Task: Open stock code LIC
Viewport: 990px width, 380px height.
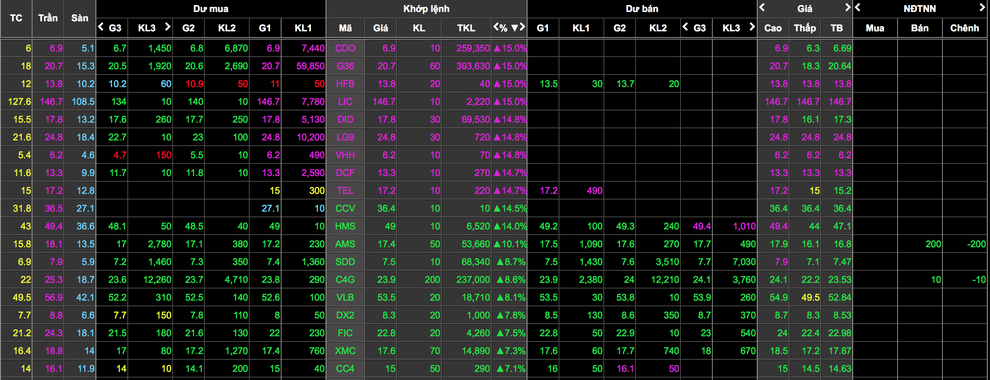Action: coord(345,101)
